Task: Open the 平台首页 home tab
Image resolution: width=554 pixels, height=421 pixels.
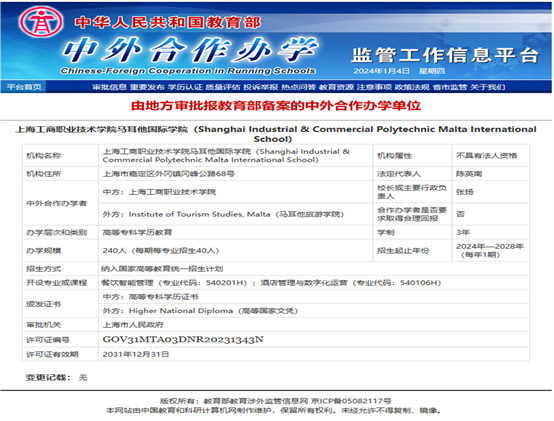Action: click(24, 87)
